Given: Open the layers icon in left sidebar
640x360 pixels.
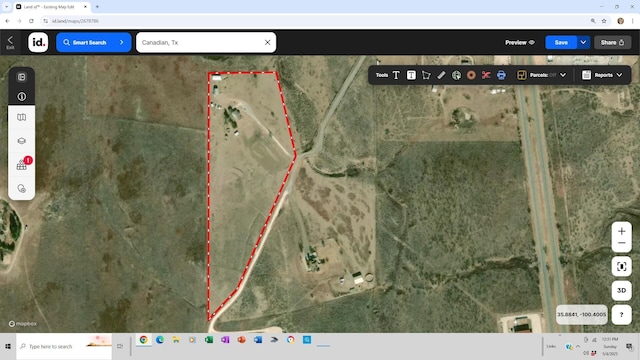Looking at the screenshot, I should [x=22, y=141].
